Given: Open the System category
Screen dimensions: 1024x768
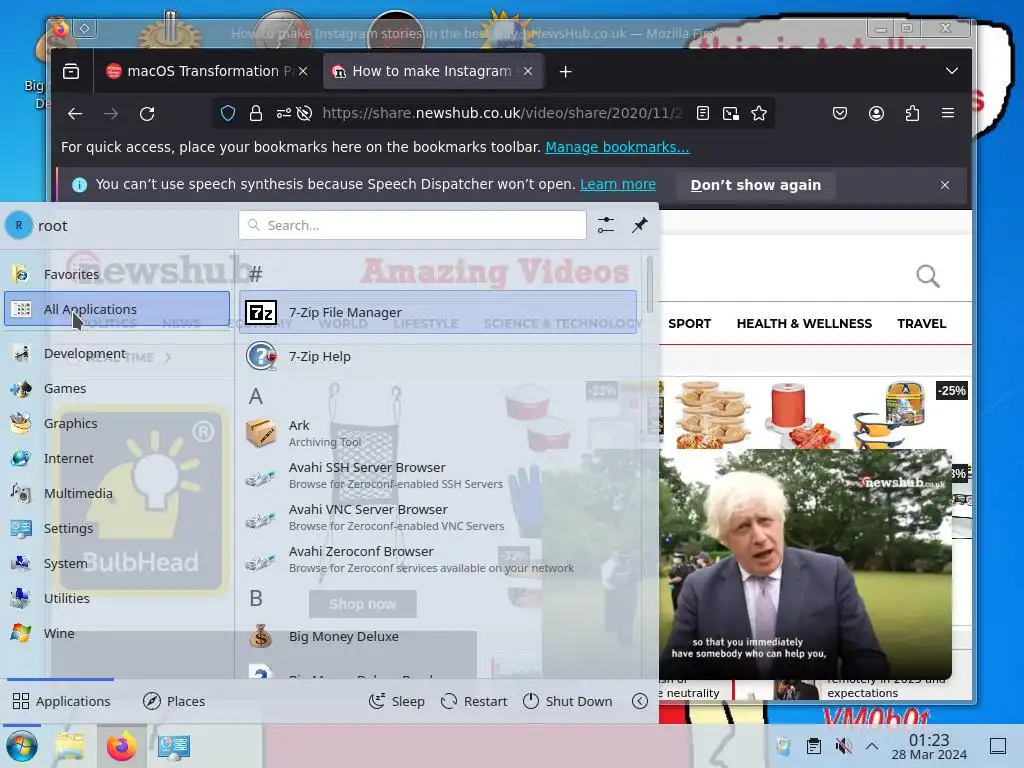Looking at the screenshot, I should (x=117, y=564).
